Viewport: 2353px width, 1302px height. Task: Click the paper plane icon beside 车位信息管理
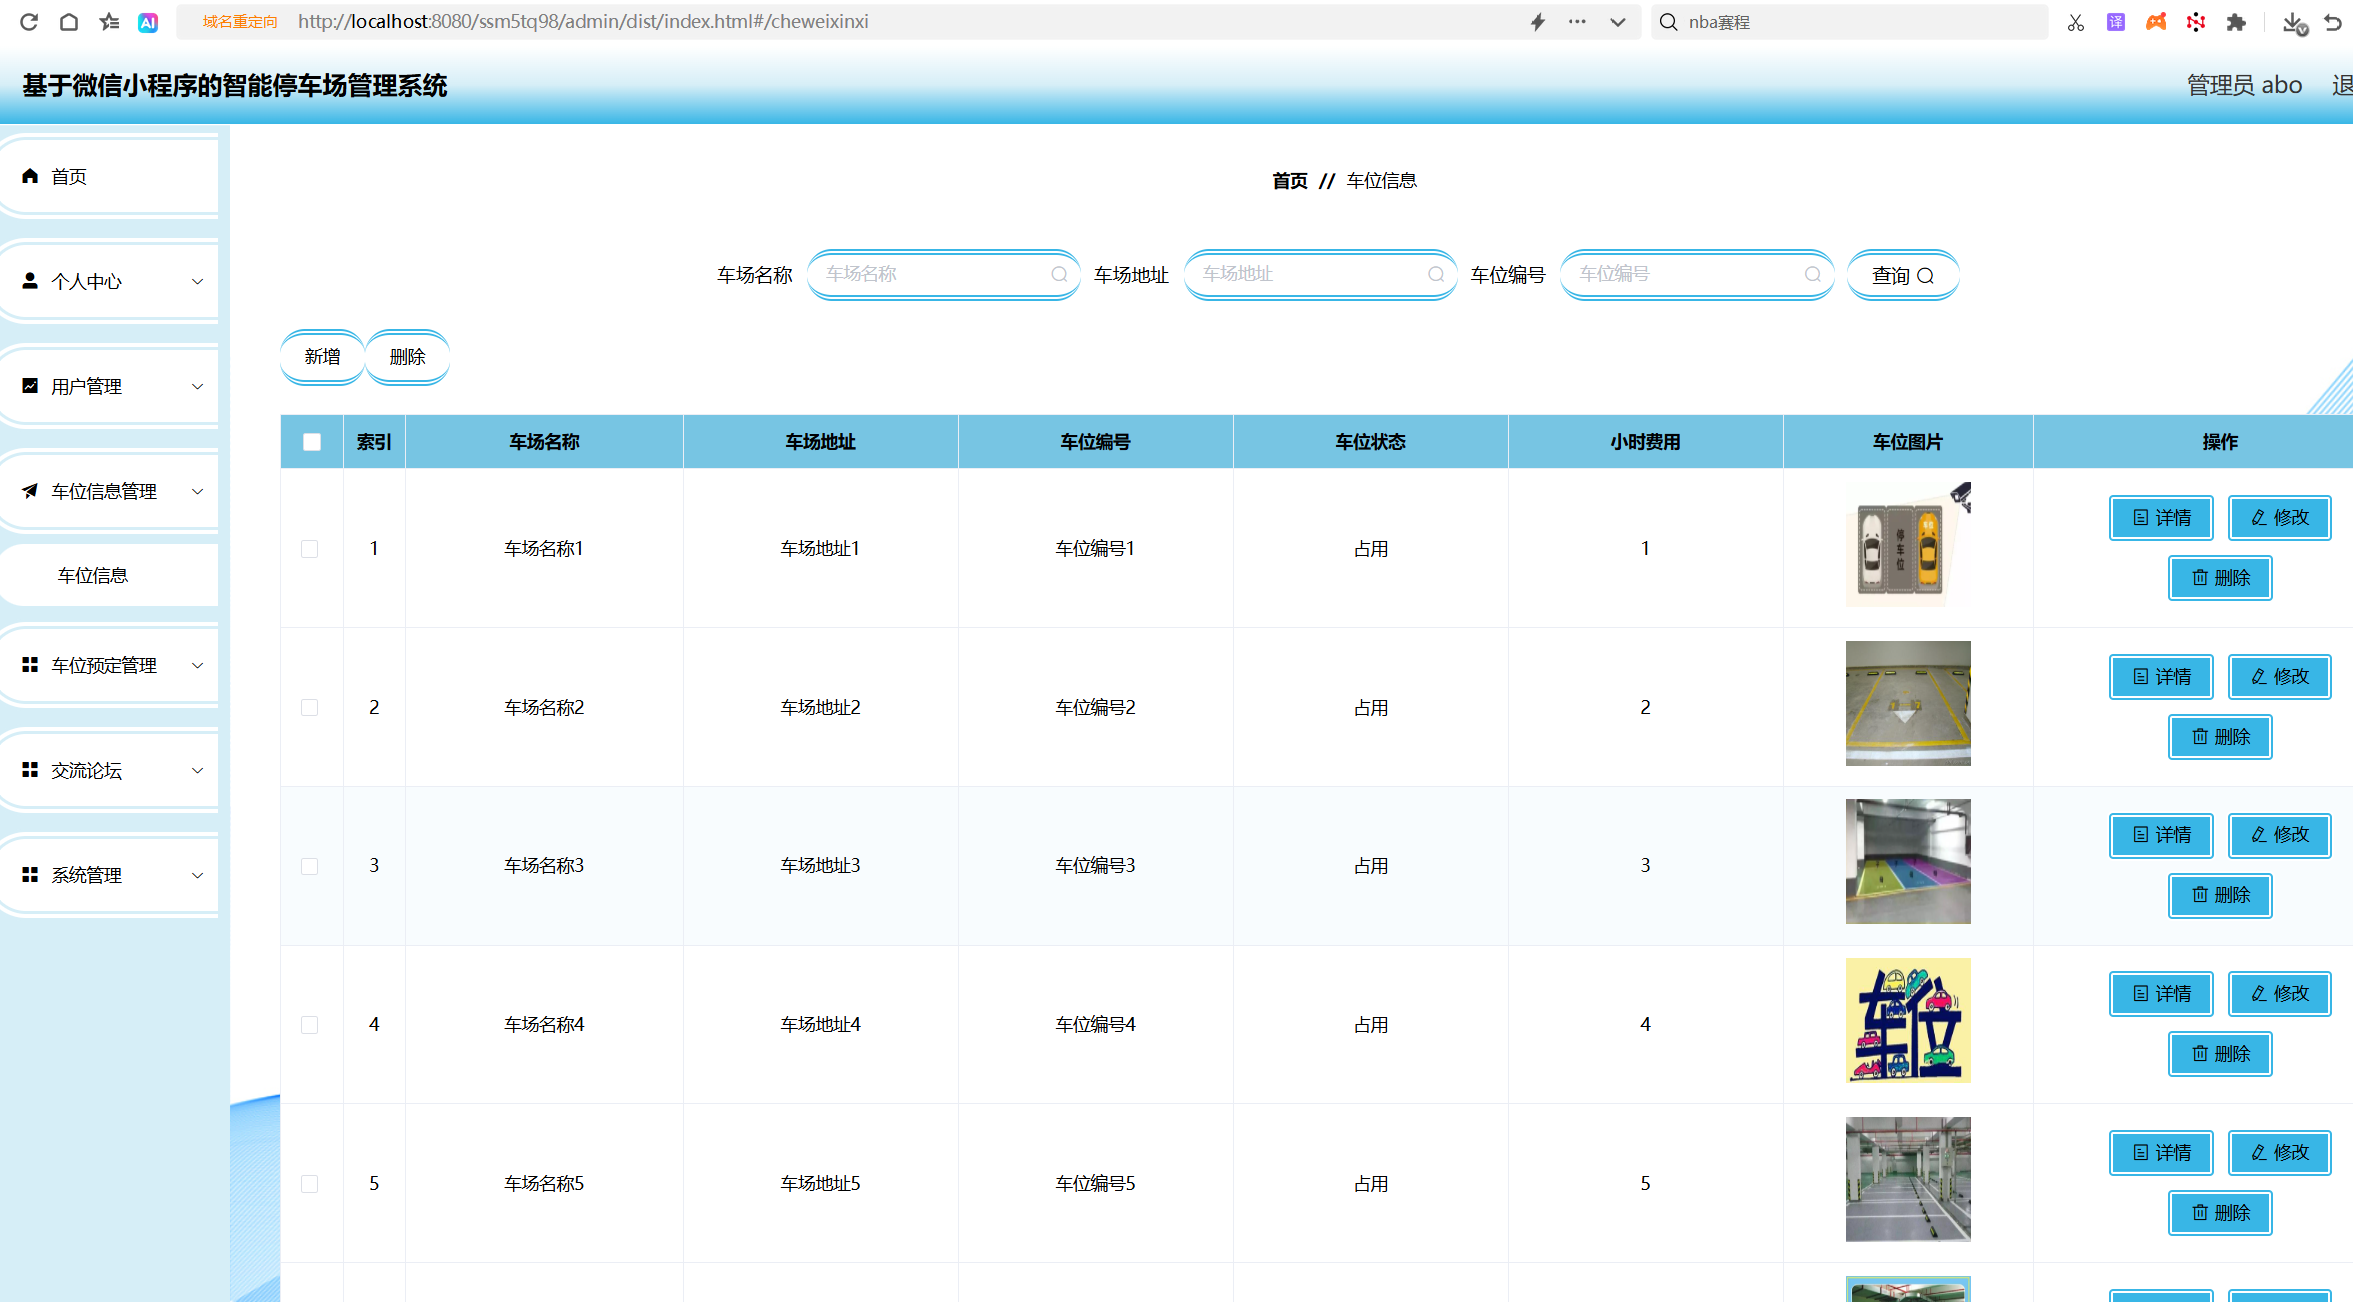(x=30, y=491)
